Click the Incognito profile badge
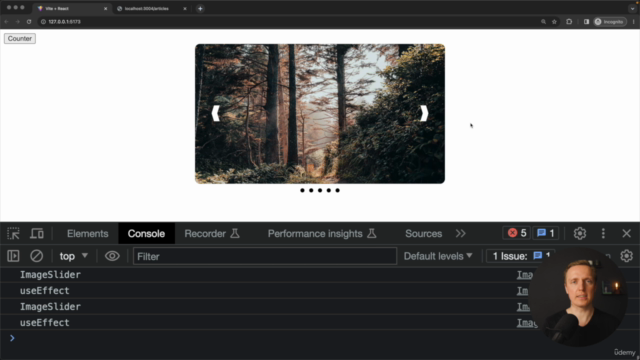The height and width of the screenshot is (360, 640). tap(610, 22)
